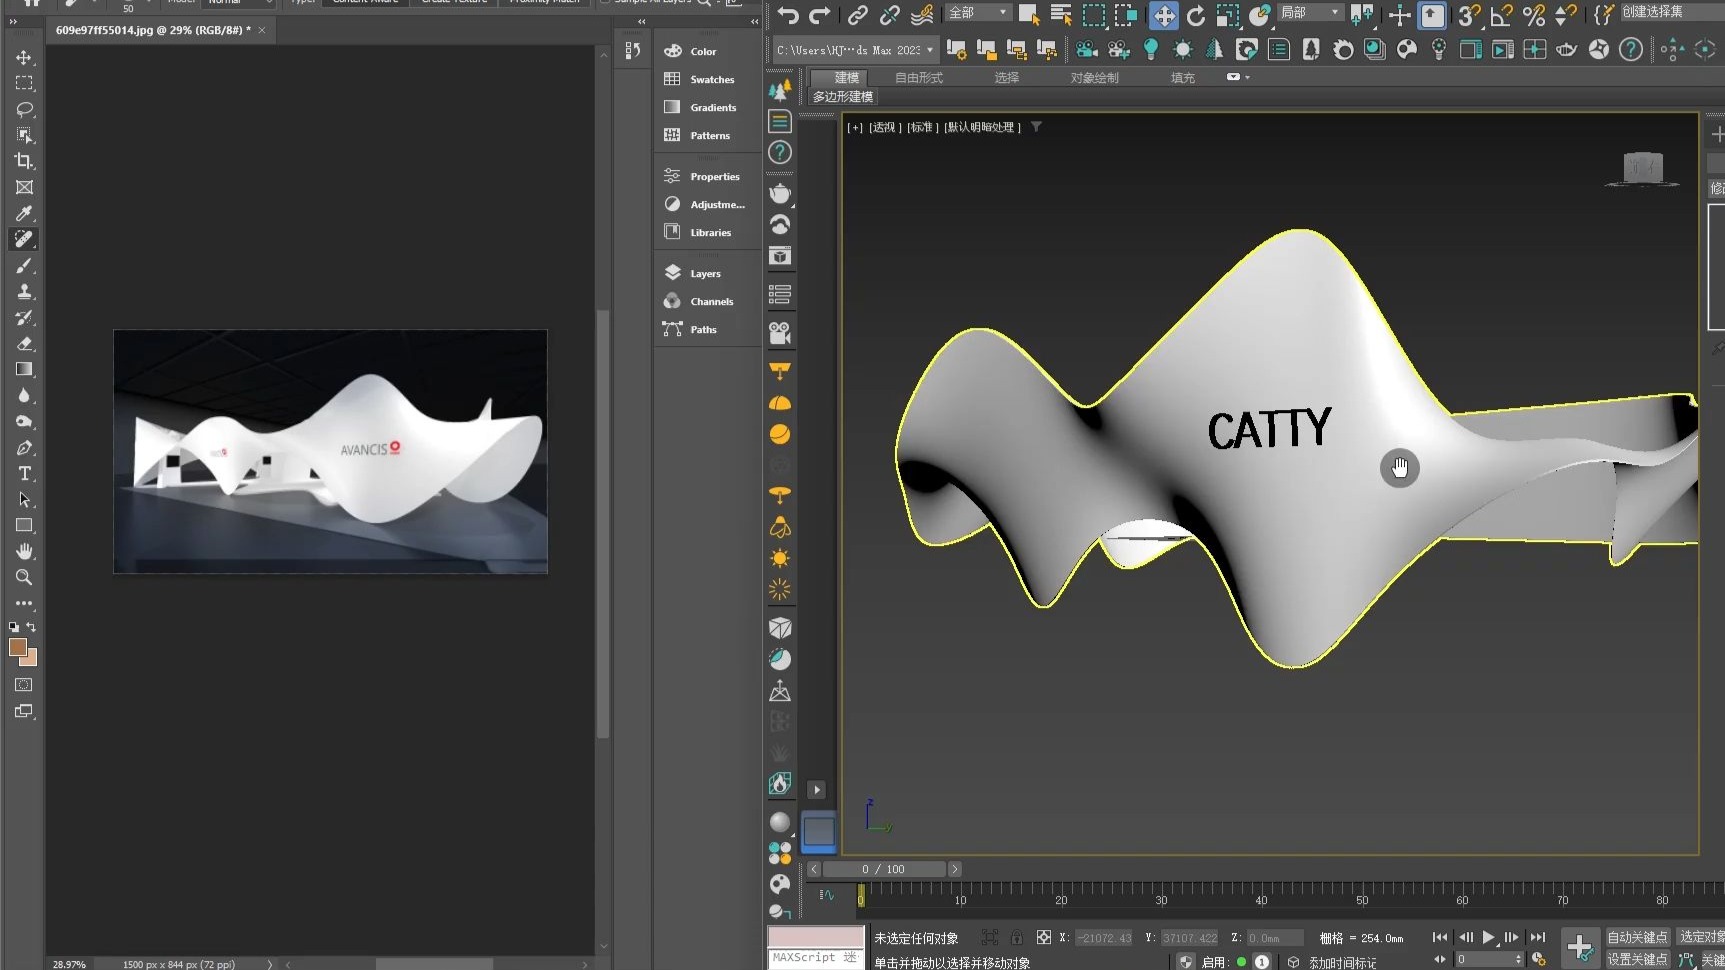Click the Select and Link chain icon
The height and width of the screenshot is (970, 1725).
point(858,15)
